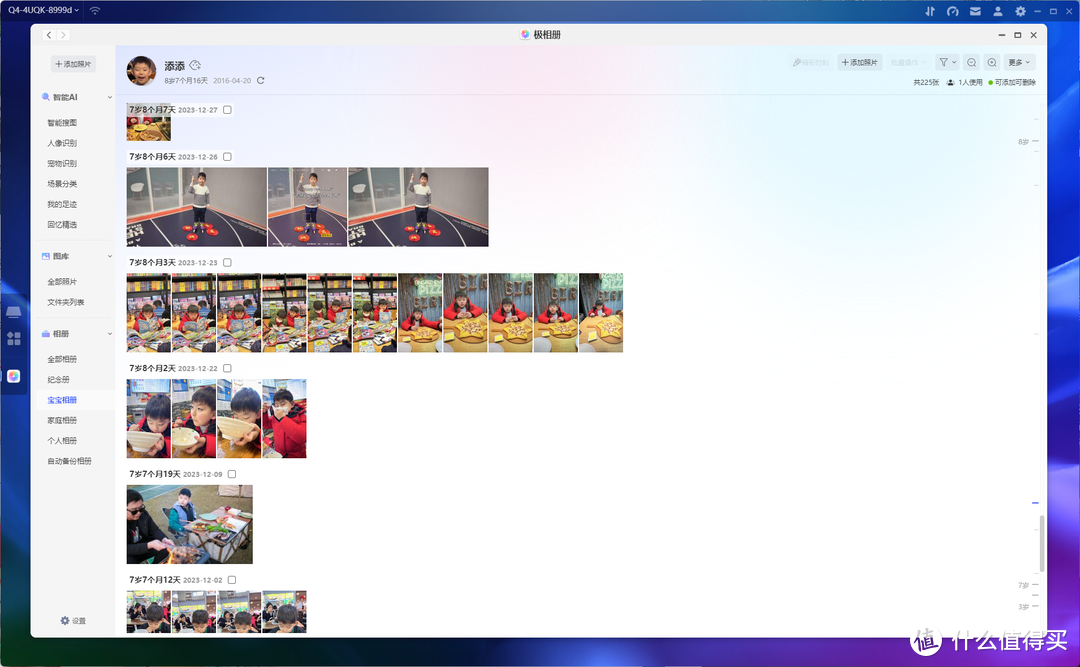Click the zoom out magnifier icon

[971, 63]
